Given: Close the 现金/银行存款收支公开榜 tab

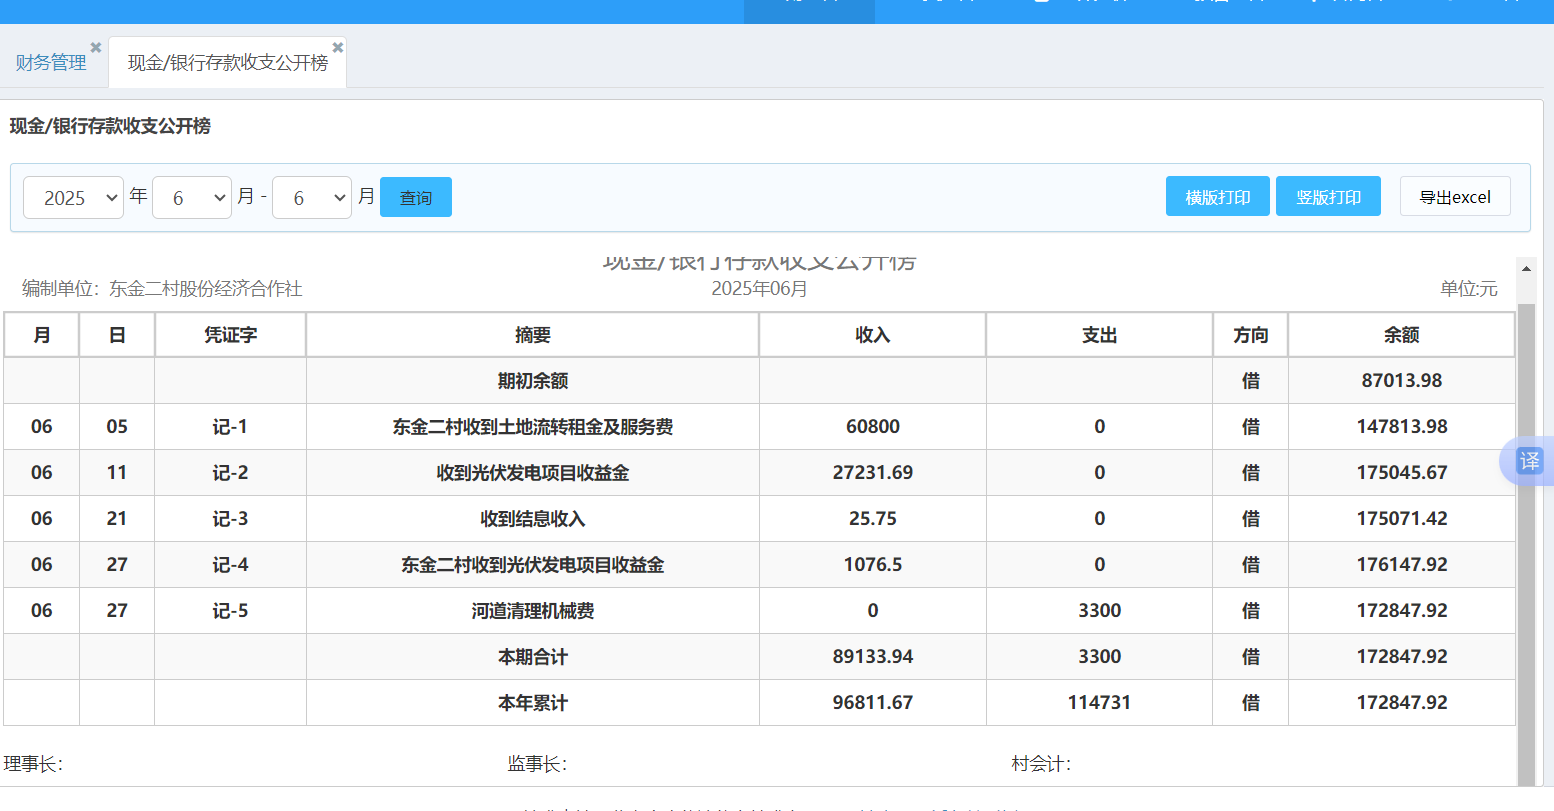Looking at the screenshot, I should coord(338,47).
